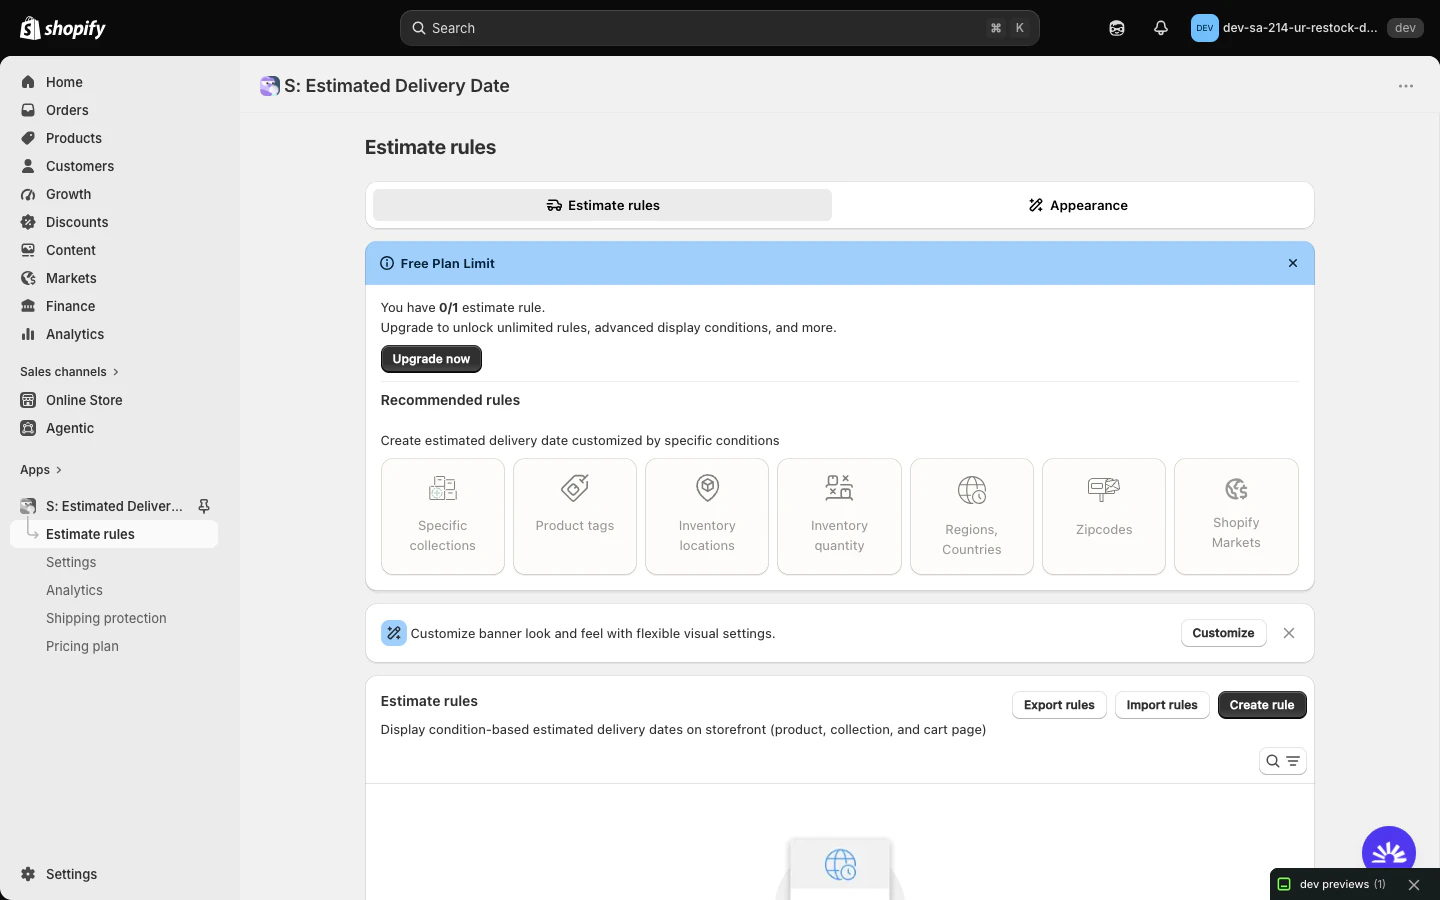Click Export rules

[x=1059, y=705]
